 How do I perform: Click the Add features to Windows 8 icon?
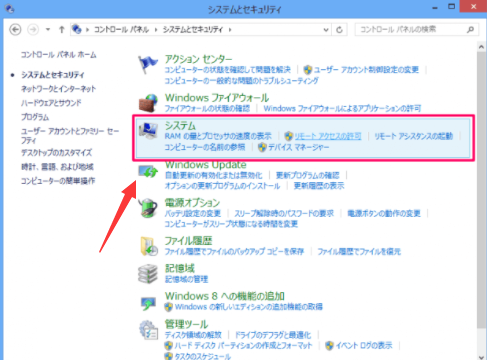coord(148,303)
